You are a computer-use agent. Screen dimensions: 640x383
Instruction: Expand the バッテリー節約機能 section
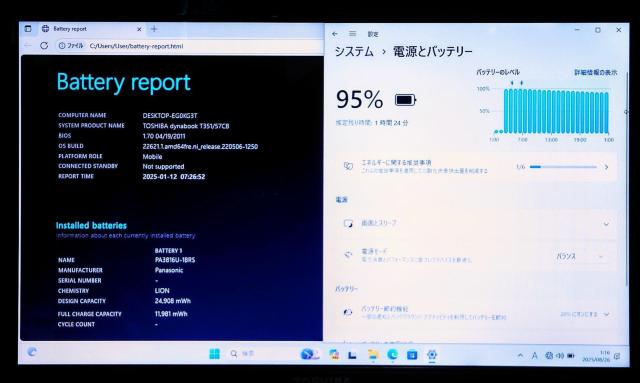[476, 313]
